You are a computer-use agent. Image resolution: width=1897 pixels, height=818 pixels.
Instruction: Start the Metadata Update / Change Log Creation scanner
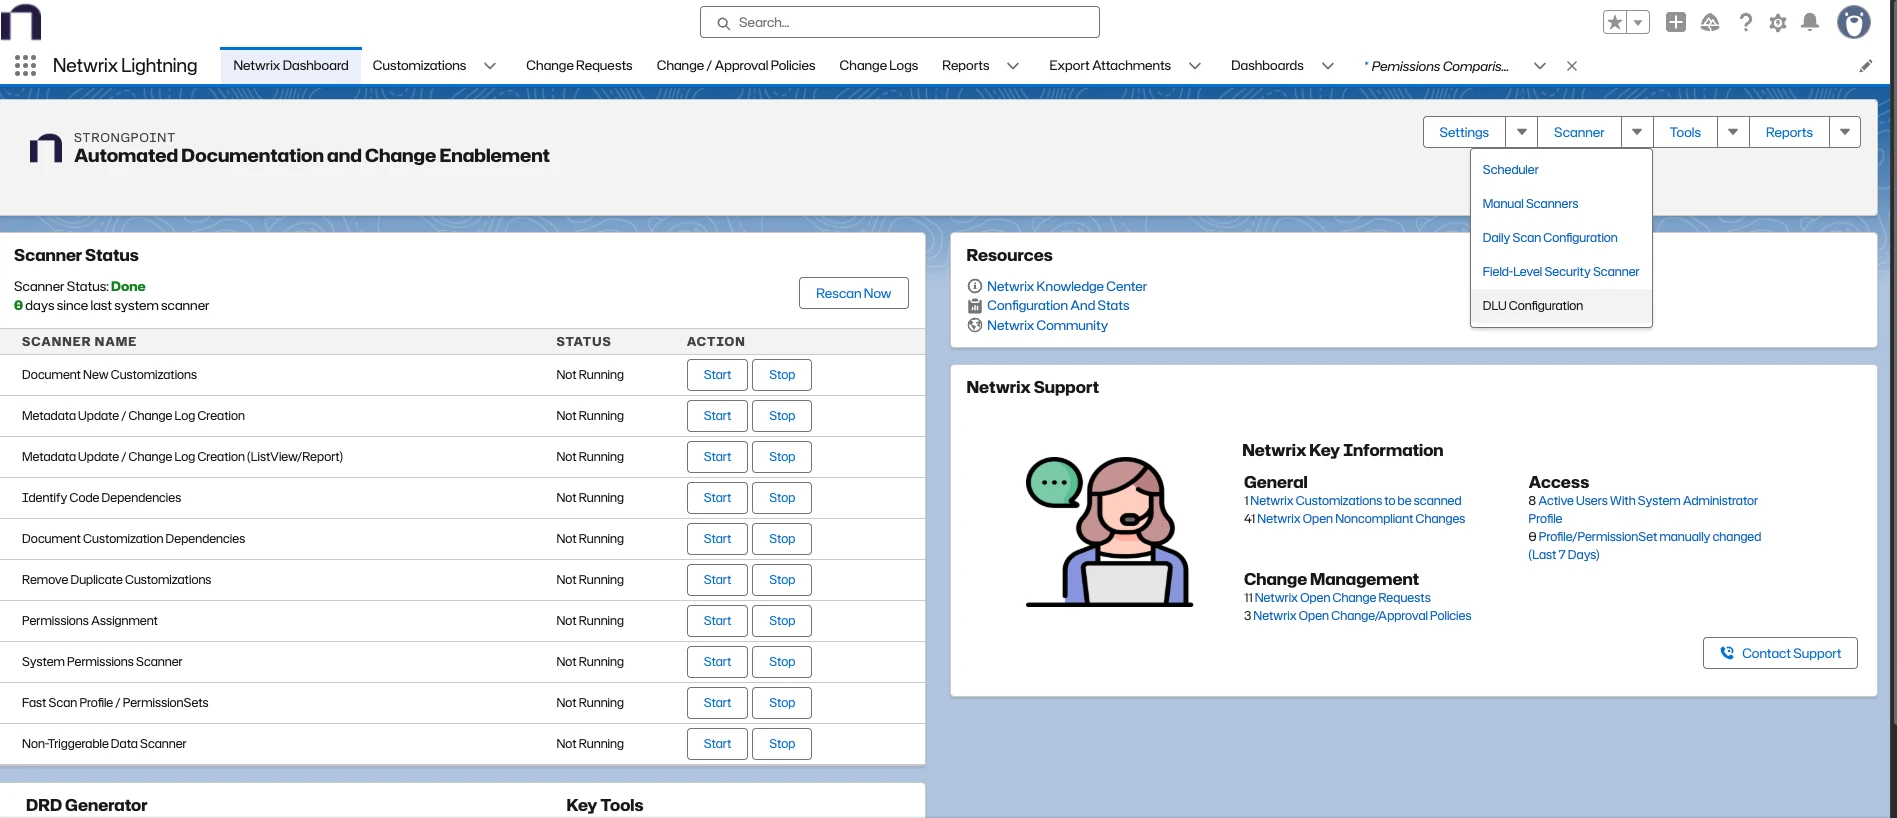717,416
